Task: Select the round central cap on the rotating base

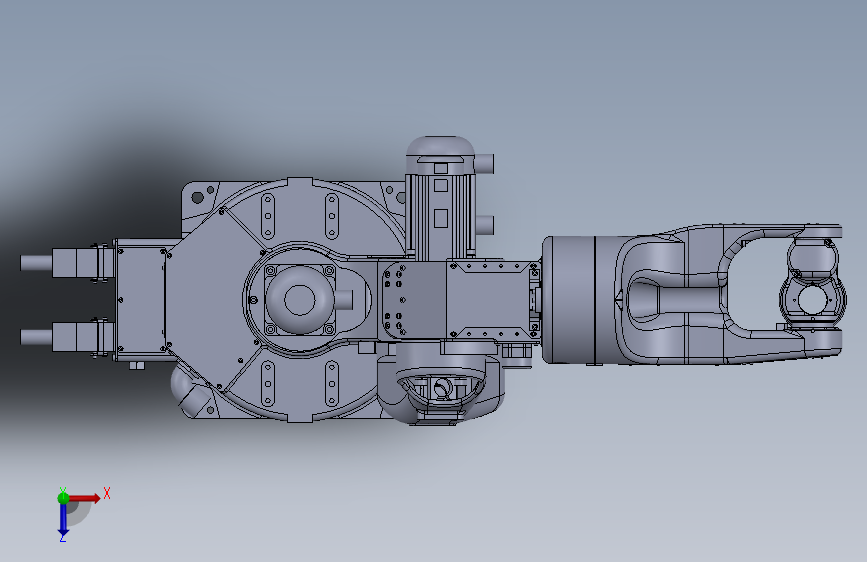Action: (299, 299)
